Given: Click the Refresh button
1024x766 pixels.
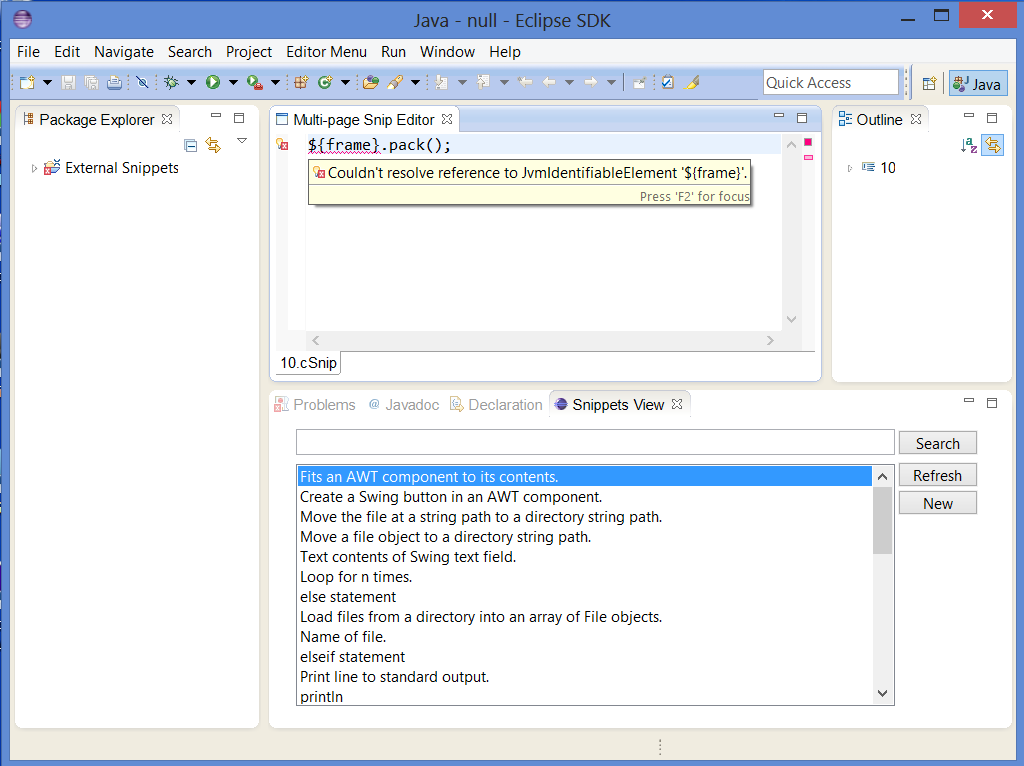Looking at the screenshot, I should click(x=938, y=475).
